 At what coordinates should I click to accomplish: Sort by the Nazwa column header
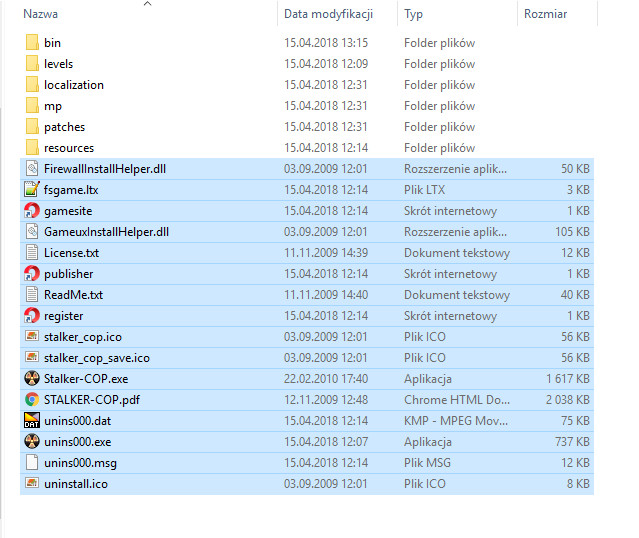click(x=40, y=14)
